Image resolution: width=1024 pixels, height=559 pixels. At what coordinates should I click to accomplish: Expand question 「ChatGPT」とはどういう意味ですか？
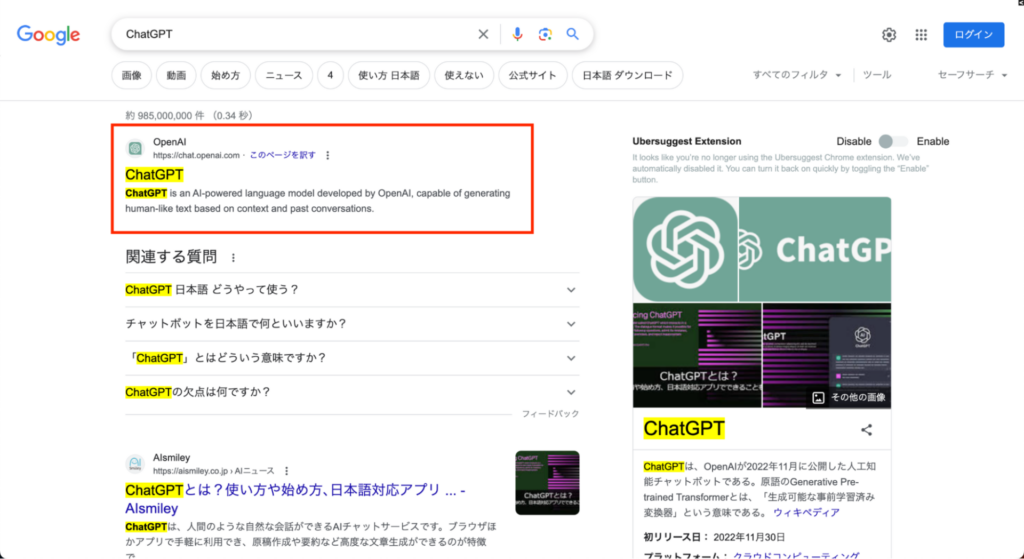[352, 358]
